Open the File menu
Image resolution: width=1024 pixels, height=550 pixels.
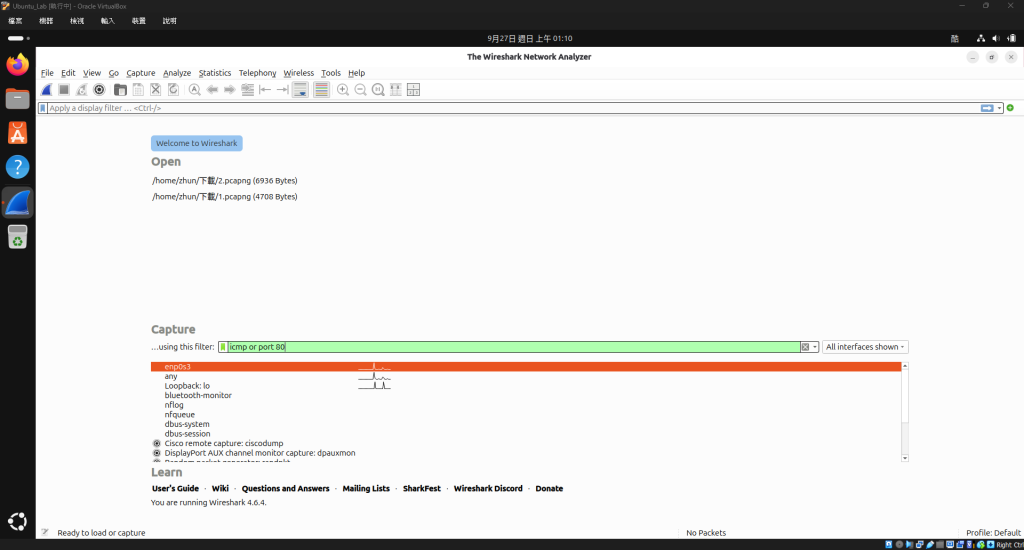pyautogui.click(x=47, y=73)
